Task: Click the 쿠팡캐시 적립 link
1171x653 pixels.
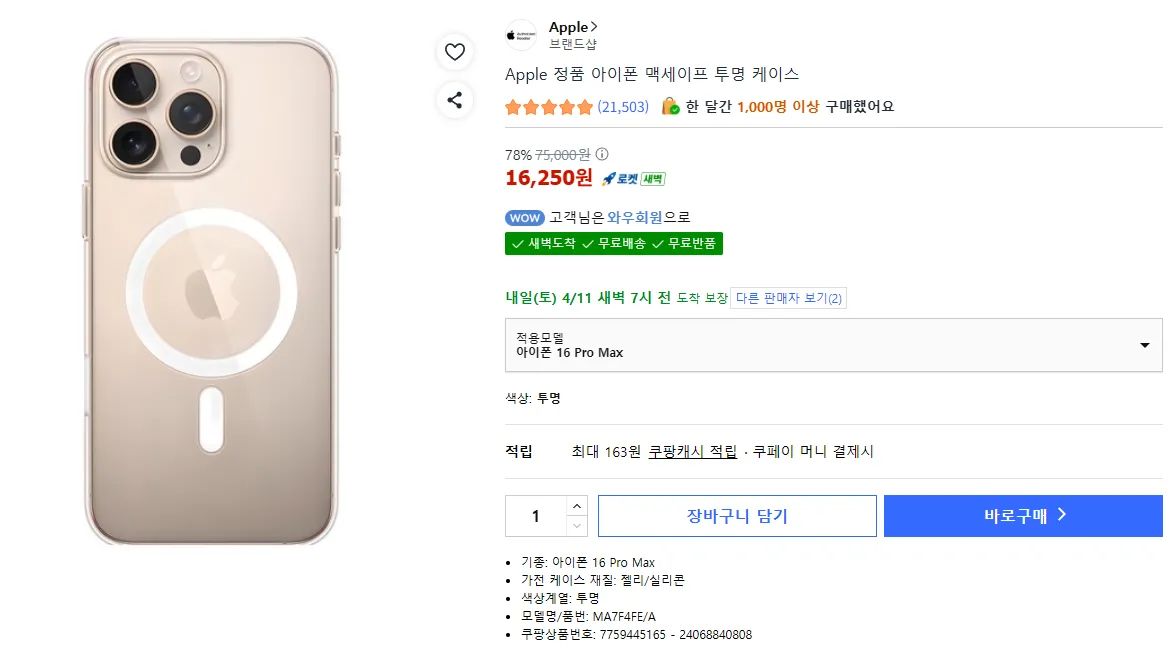Action: [x=692, y=452]
